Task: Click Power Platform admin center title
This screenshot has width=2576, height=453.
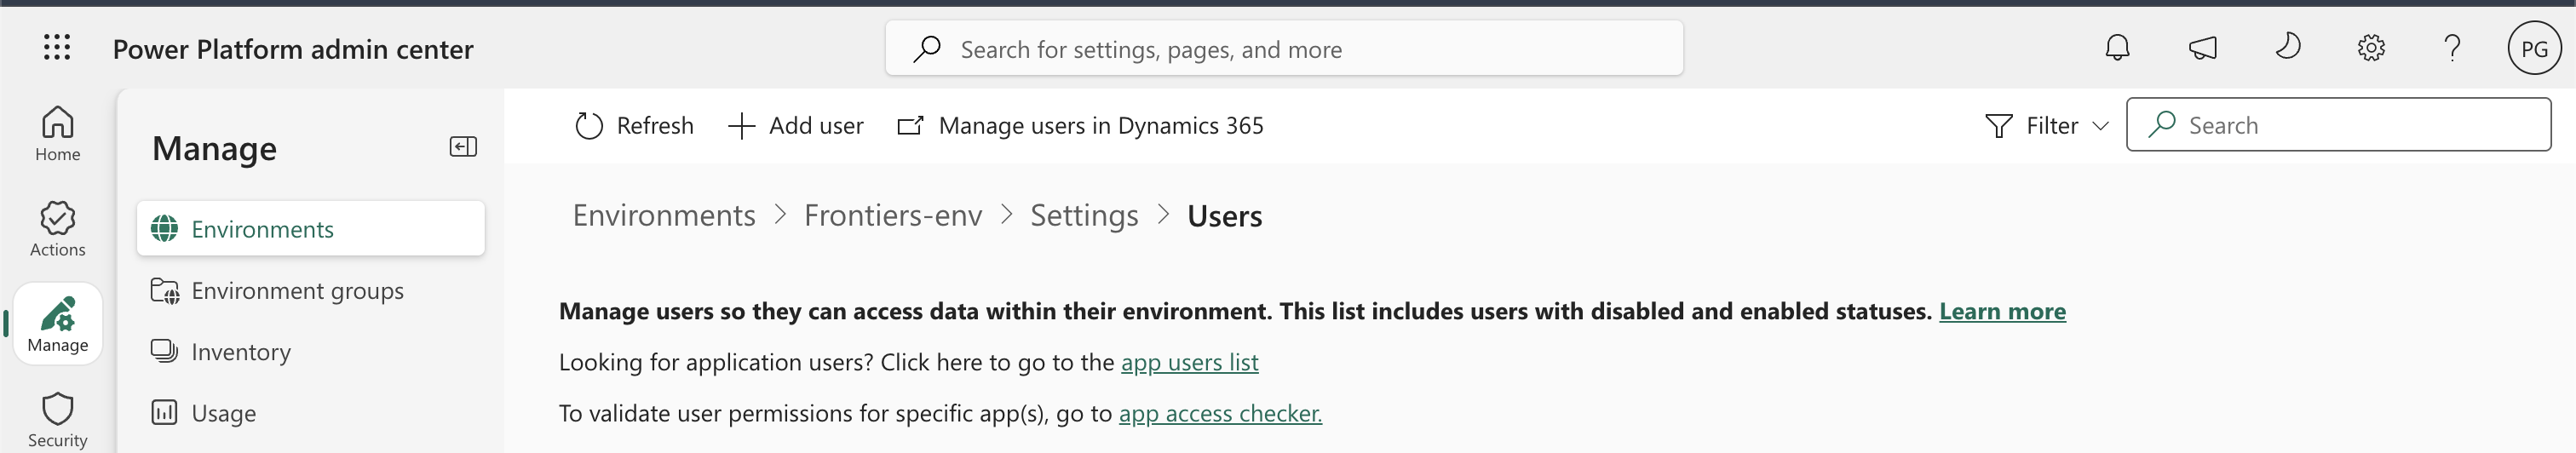Action: [x=293, y=49]
